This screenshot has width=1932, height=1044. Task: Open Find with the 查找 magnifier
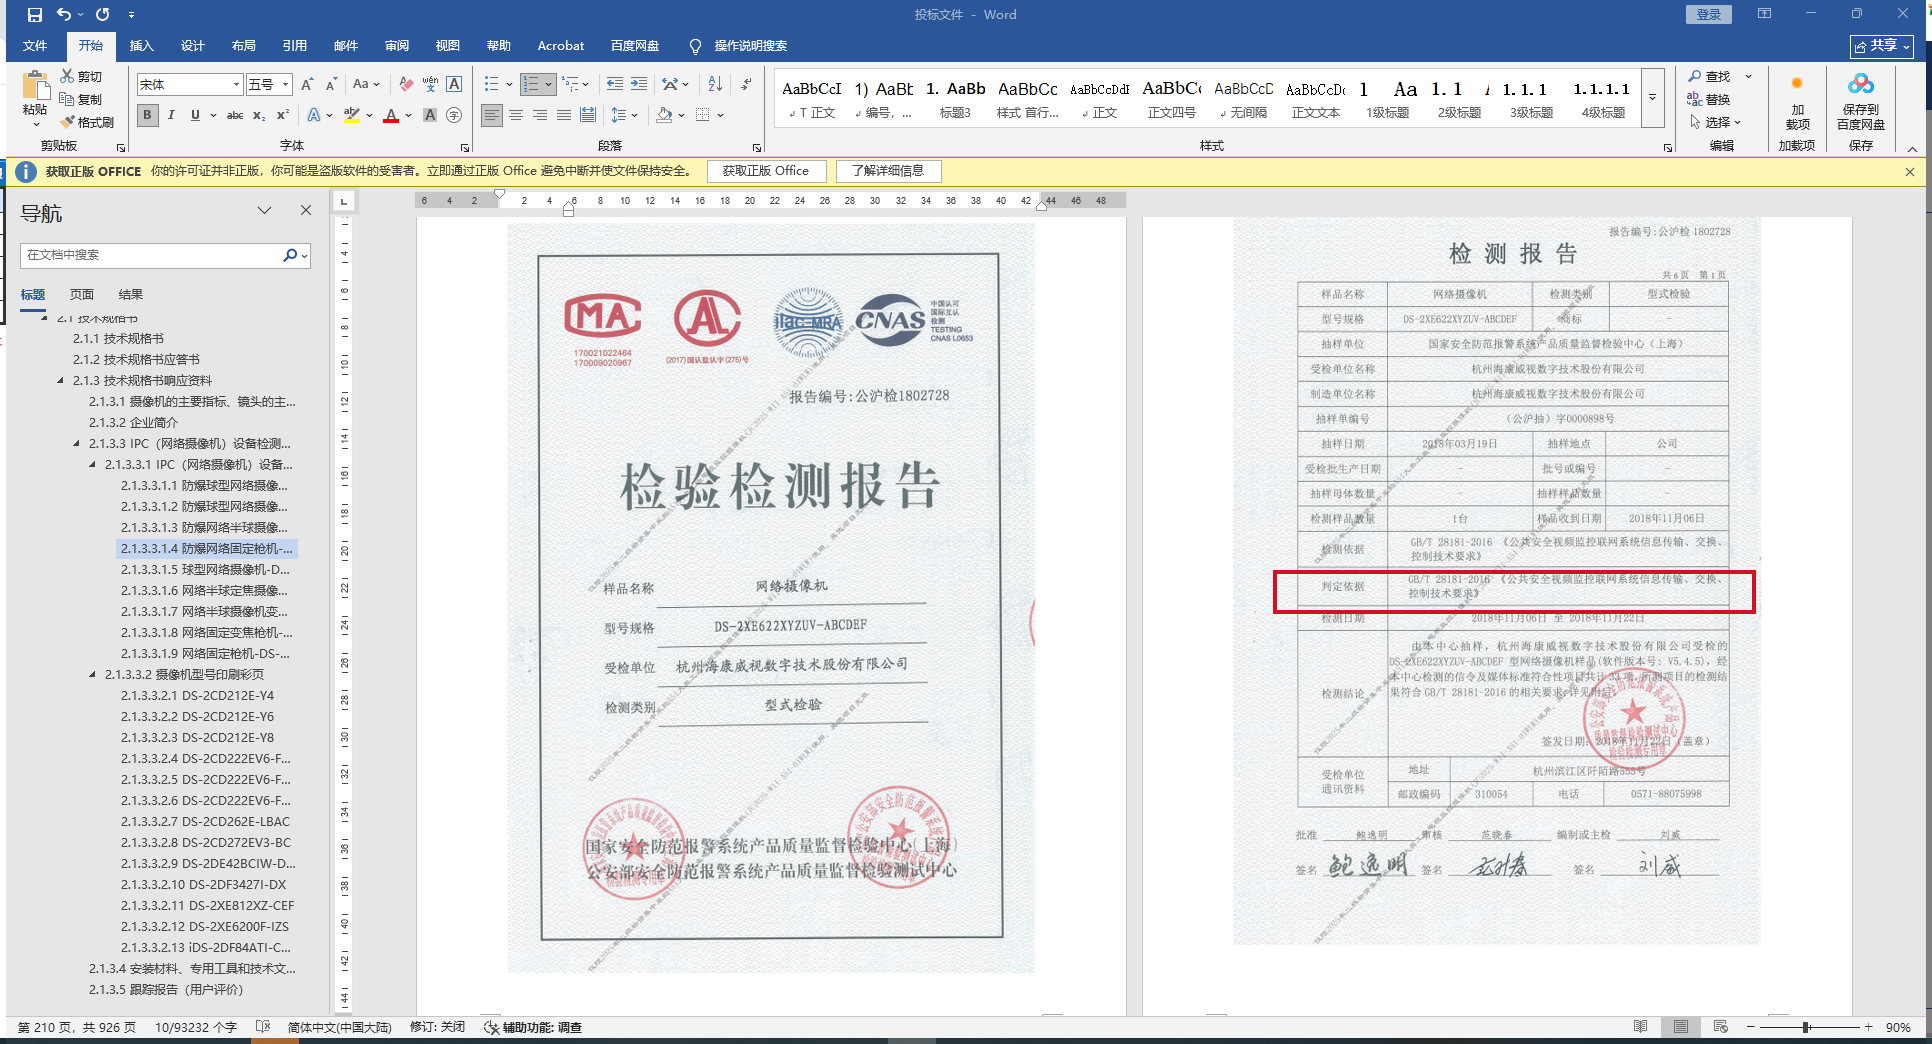pyautogui.click(x=1710, y=77)
